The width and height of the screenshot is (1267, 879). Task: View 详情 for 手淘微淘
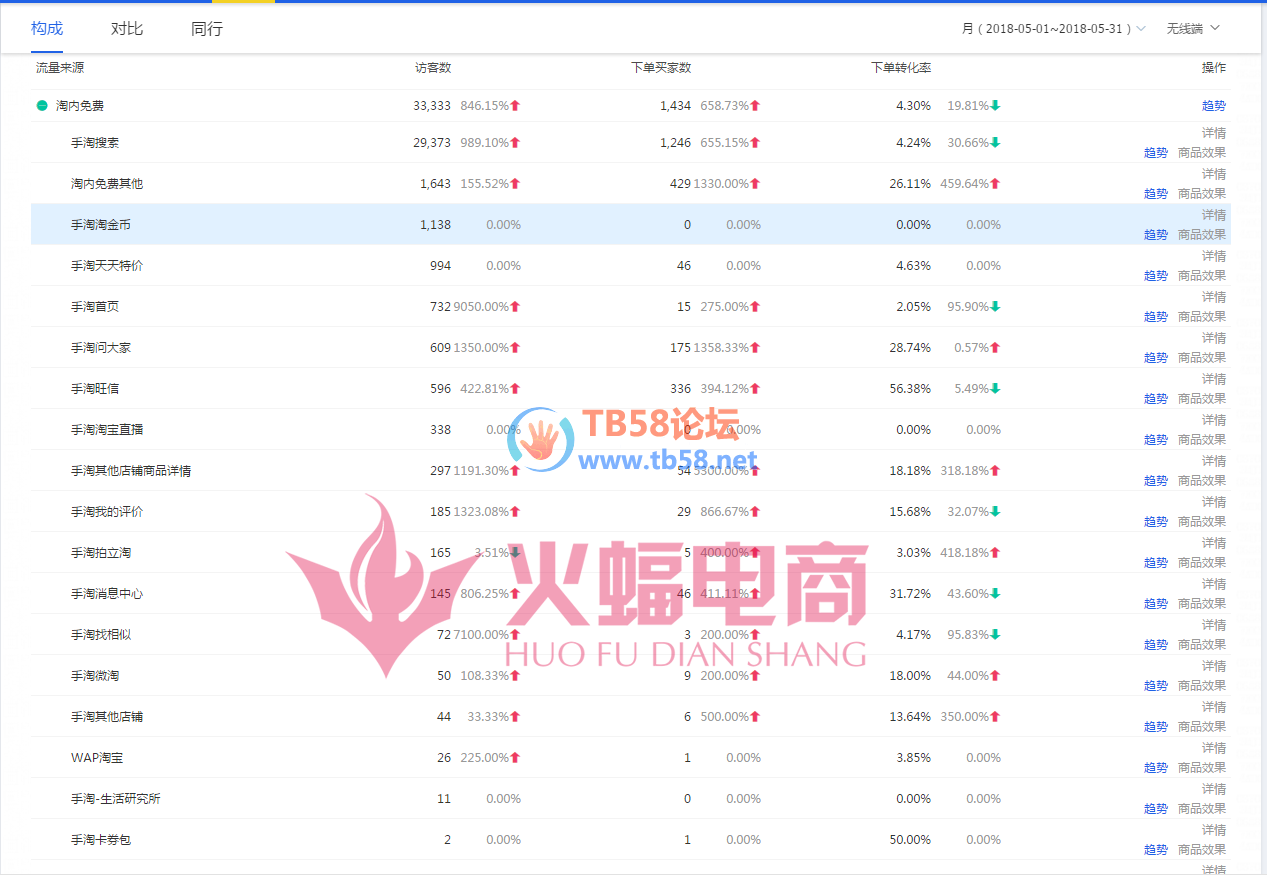[1214, 666]
